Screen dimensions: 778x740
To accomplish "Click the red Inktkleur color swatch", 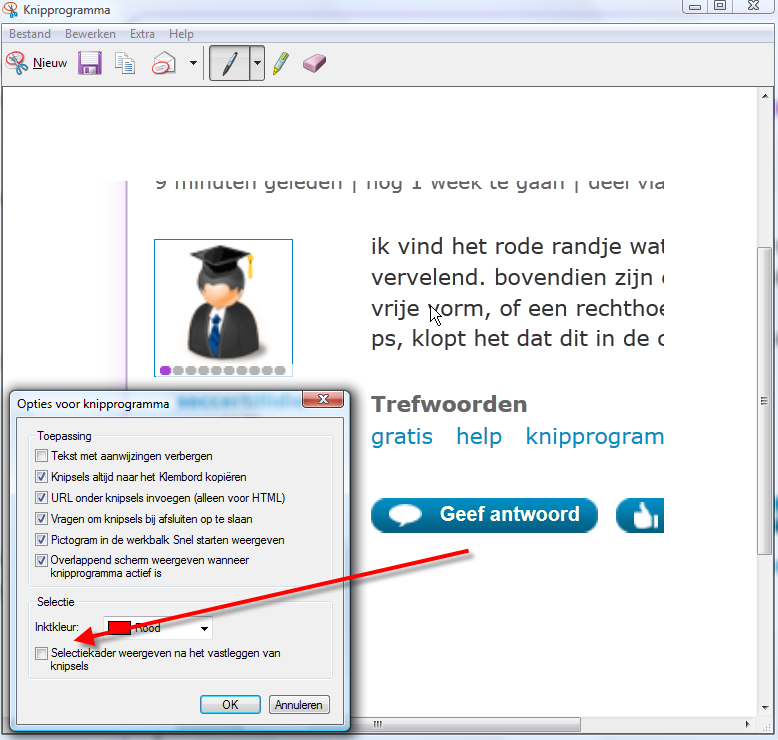I will (119, 629).
